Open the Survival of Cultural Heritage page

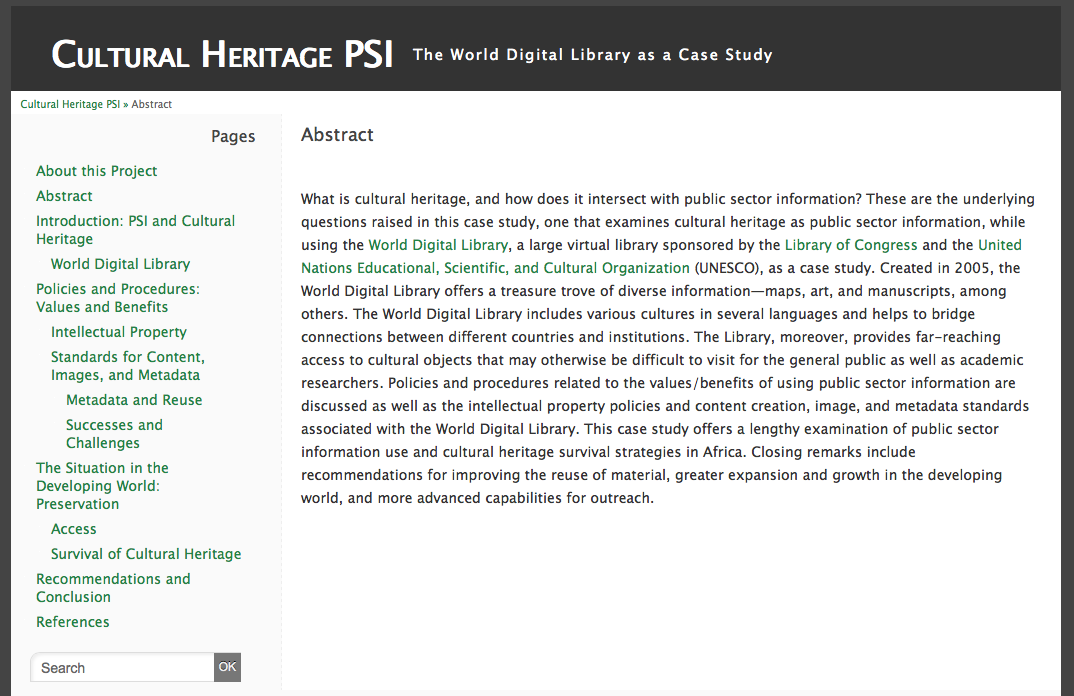click(x=146, y=554)
